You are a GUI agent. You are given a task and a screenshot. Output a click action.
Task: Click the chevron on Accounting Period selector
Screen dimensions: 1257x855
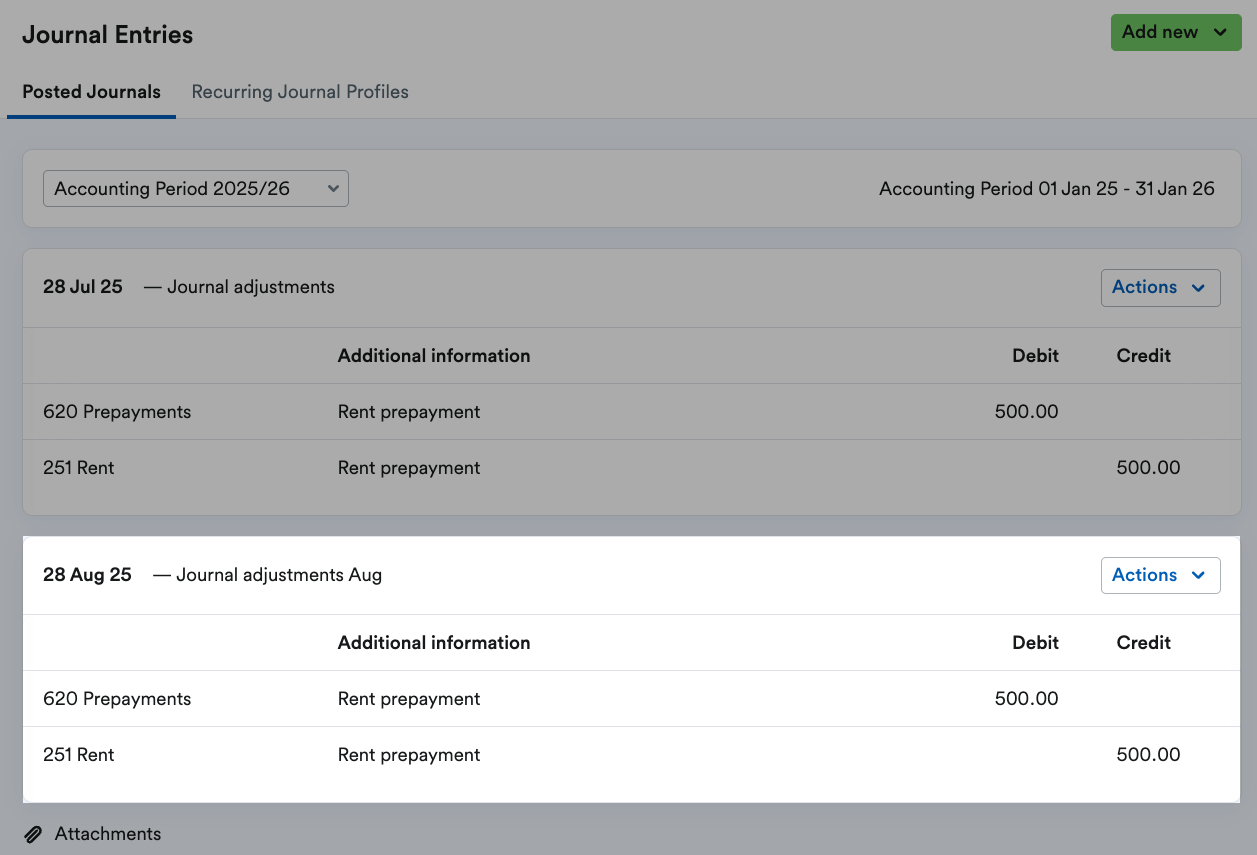[333, 188]
